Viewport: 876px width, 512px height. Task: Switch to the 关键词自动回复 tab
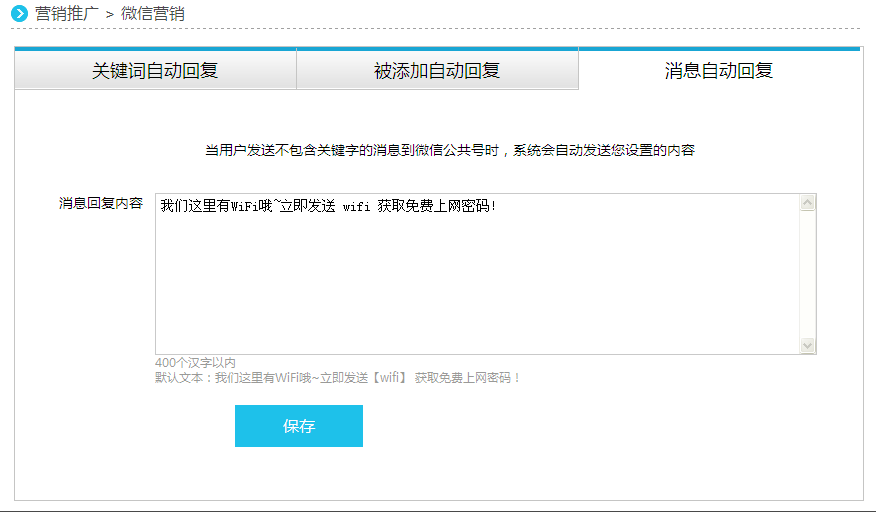[x=155, y=70]
